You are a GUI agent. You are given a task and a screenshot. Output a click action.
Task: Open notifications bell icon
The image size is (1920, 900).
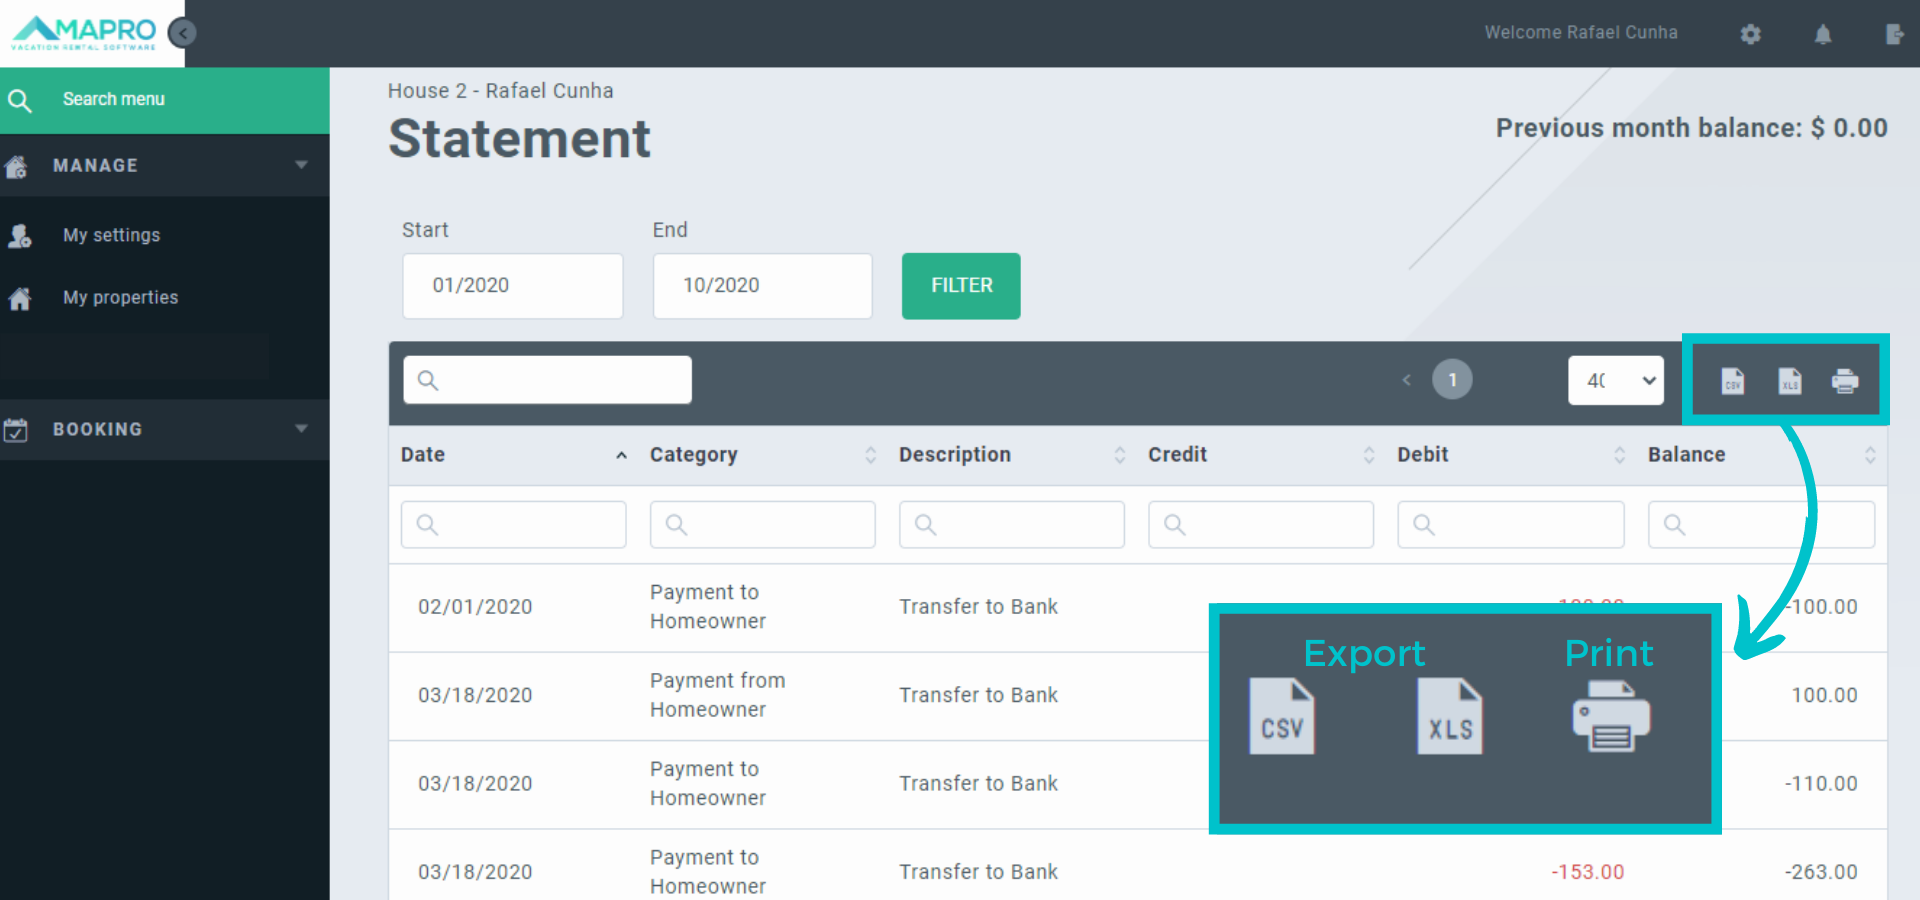pos(1822,34)
